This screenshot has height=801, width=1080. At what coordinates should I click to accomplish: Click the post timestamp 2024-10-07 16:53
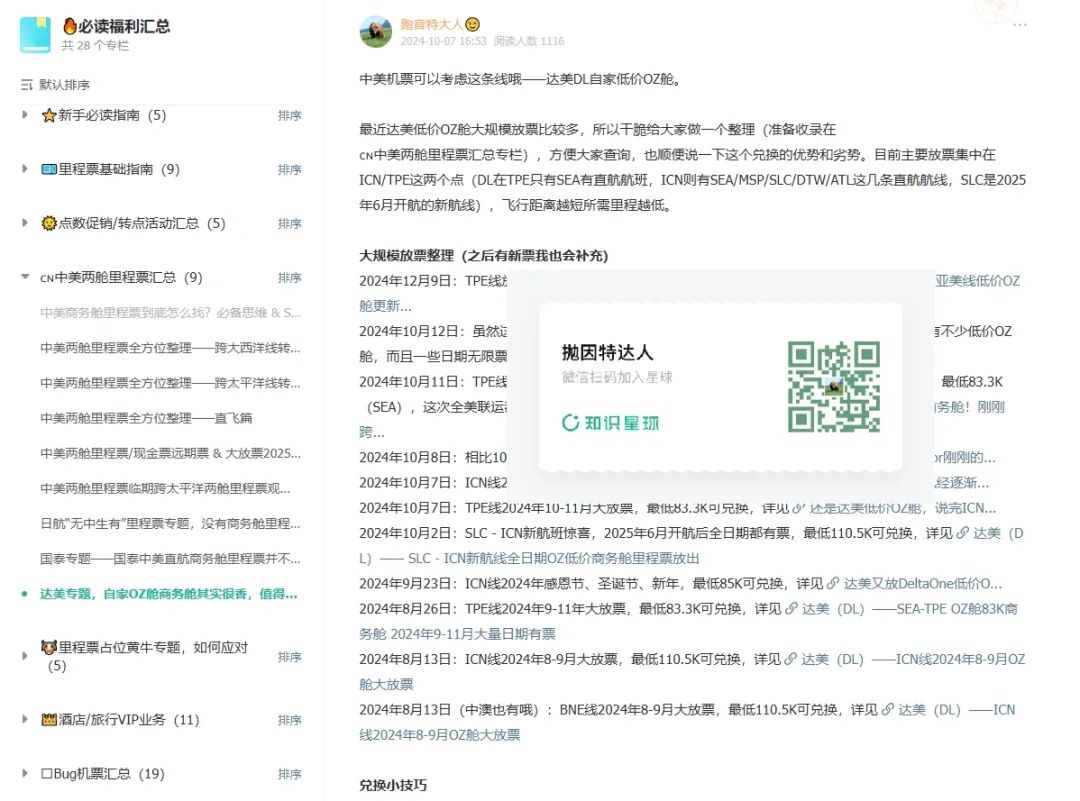point(444,41)
